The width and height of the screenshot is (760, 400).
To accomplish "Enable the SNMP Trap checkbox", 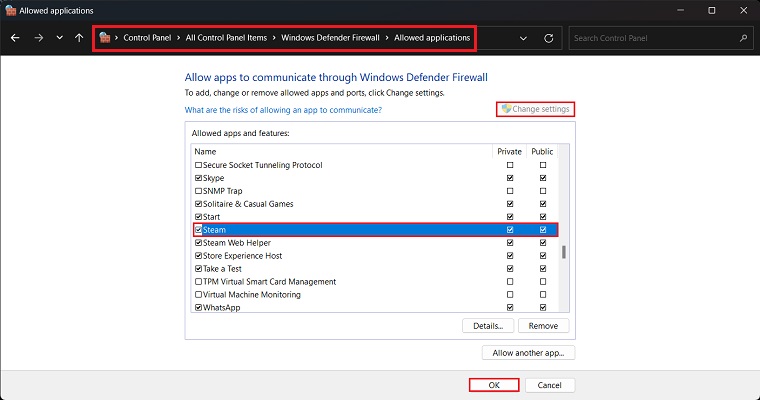I will [198, 191].
